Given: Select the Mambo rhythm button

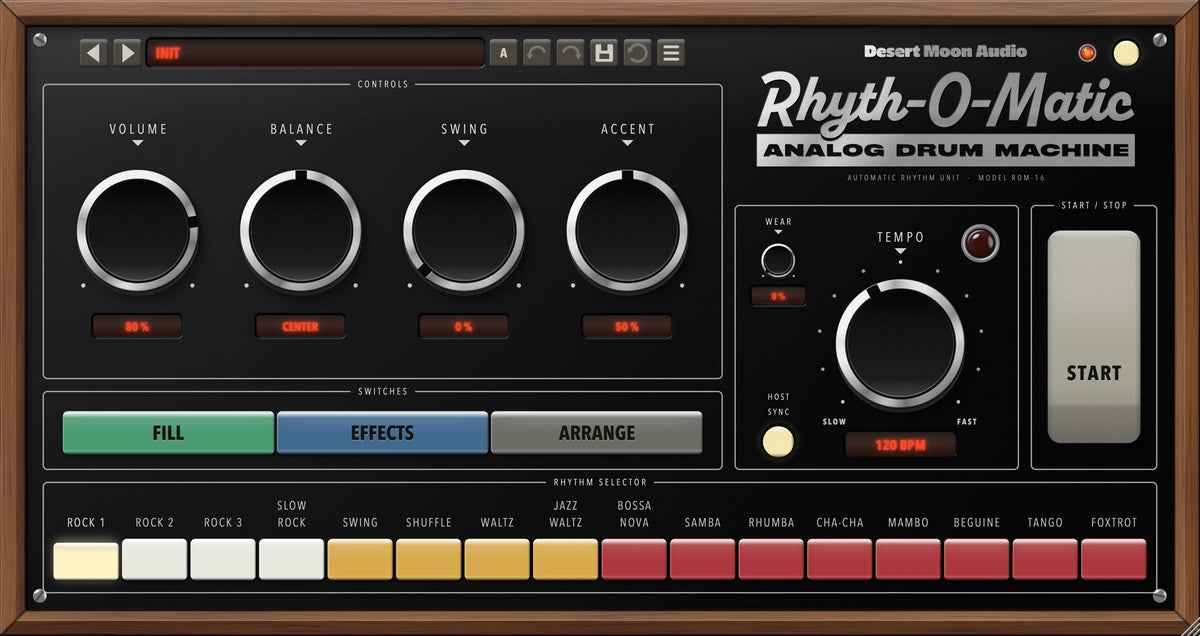Looking at the screenshot, I should pyautogui.click(x=908, y=559).
